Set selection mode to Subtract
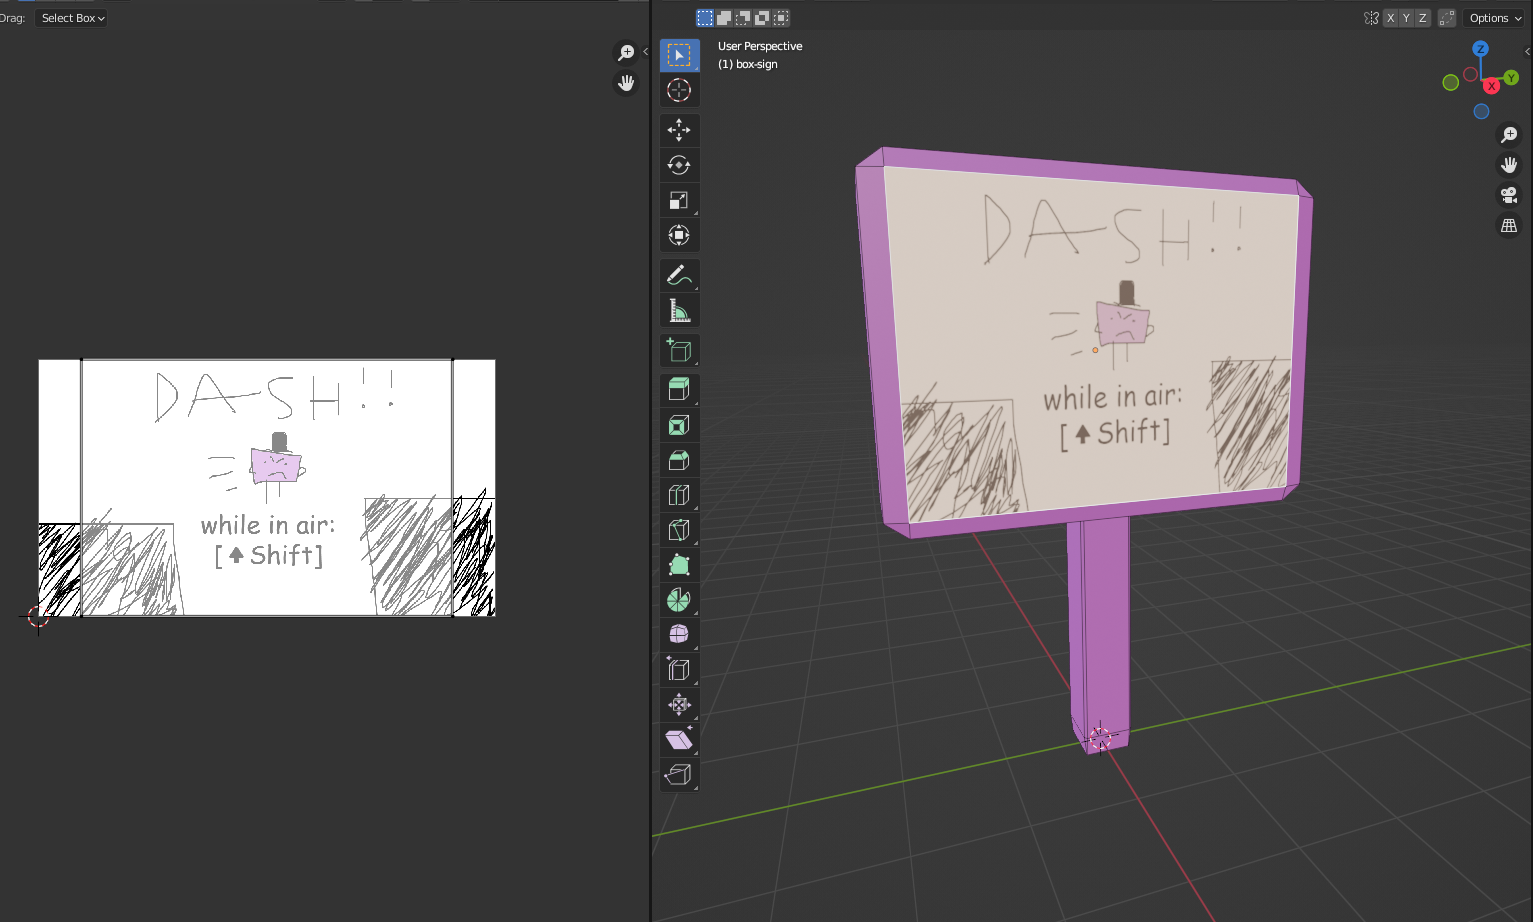1533x922 pixels. pos(743,18)
